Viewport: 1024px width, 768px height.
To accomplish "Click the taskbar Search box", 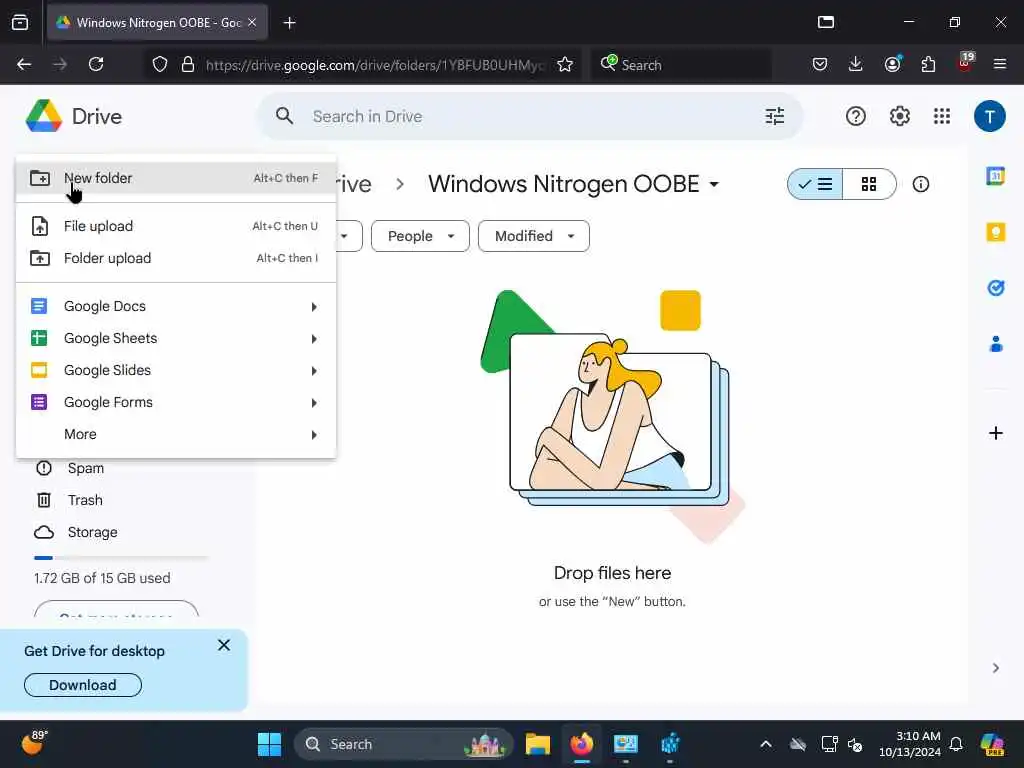I will pyautogui.click(x=404, y=744).
